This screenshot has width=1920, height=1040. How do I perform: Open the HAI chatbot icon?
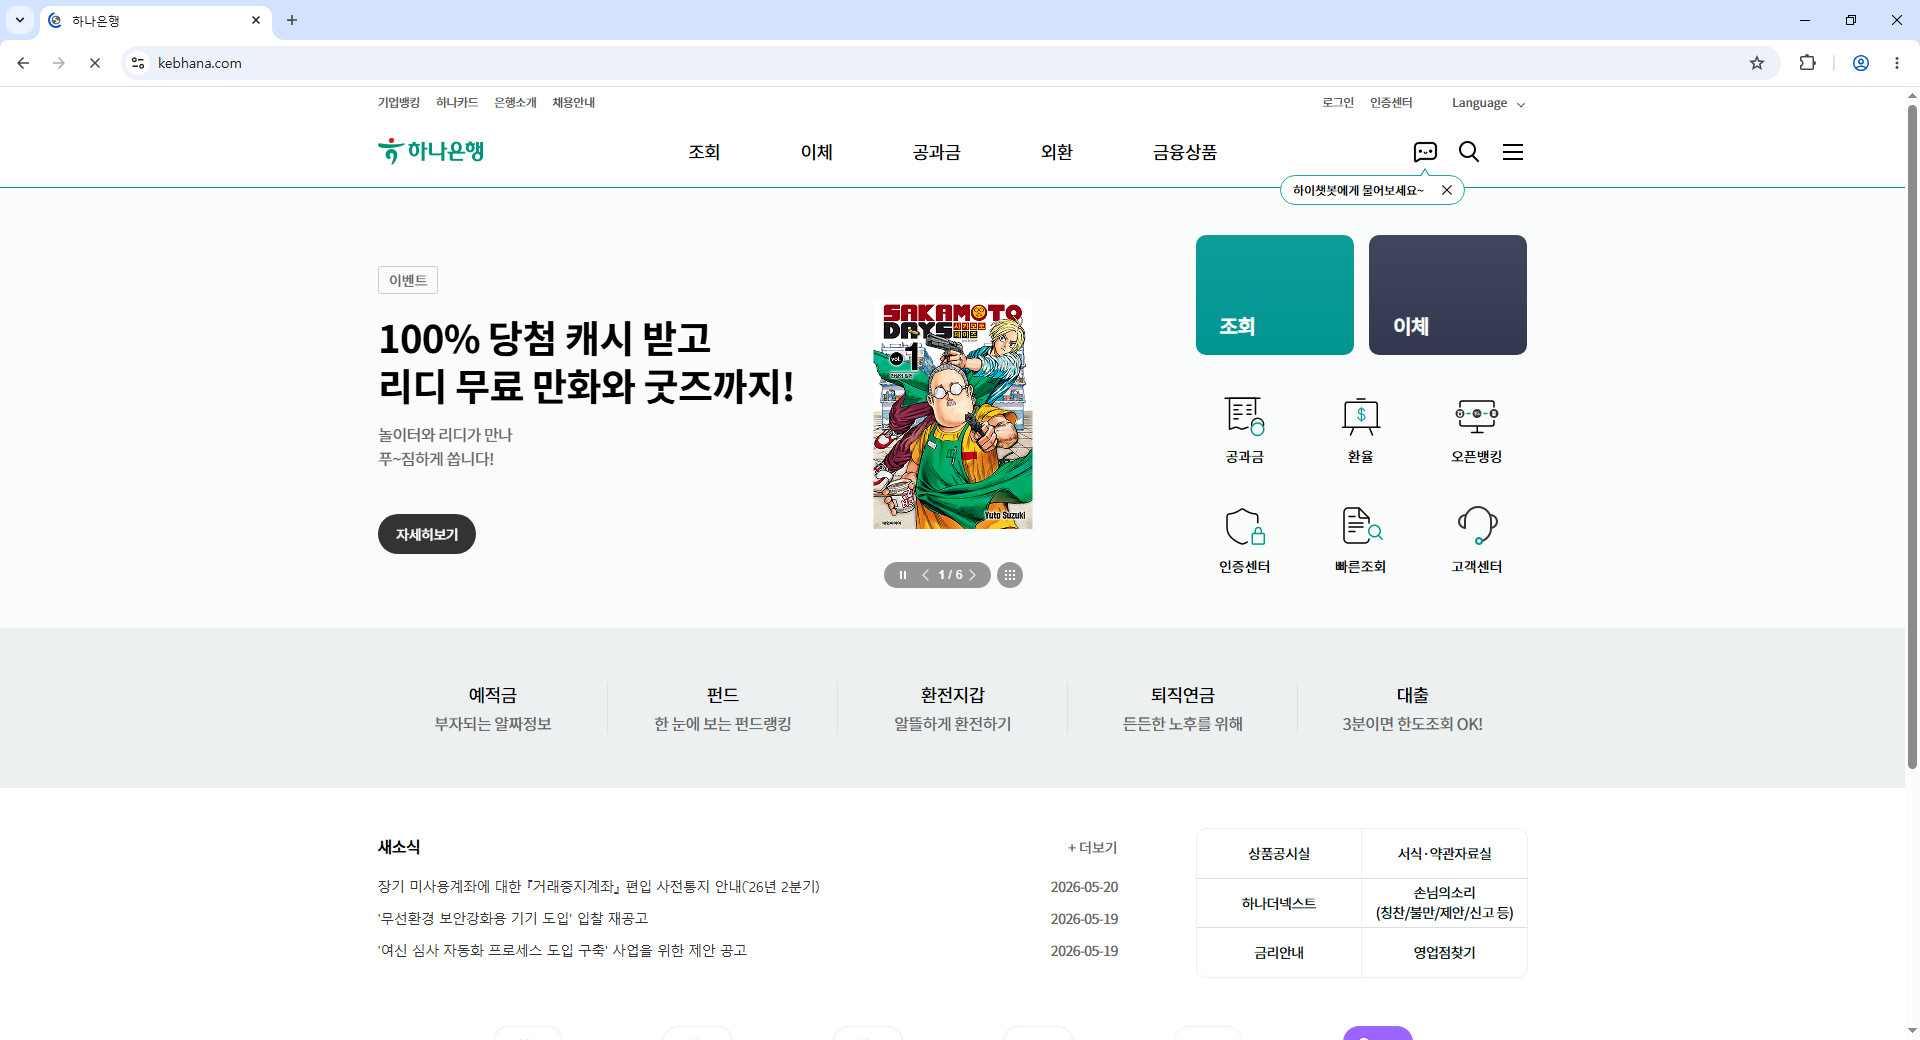1425,152
